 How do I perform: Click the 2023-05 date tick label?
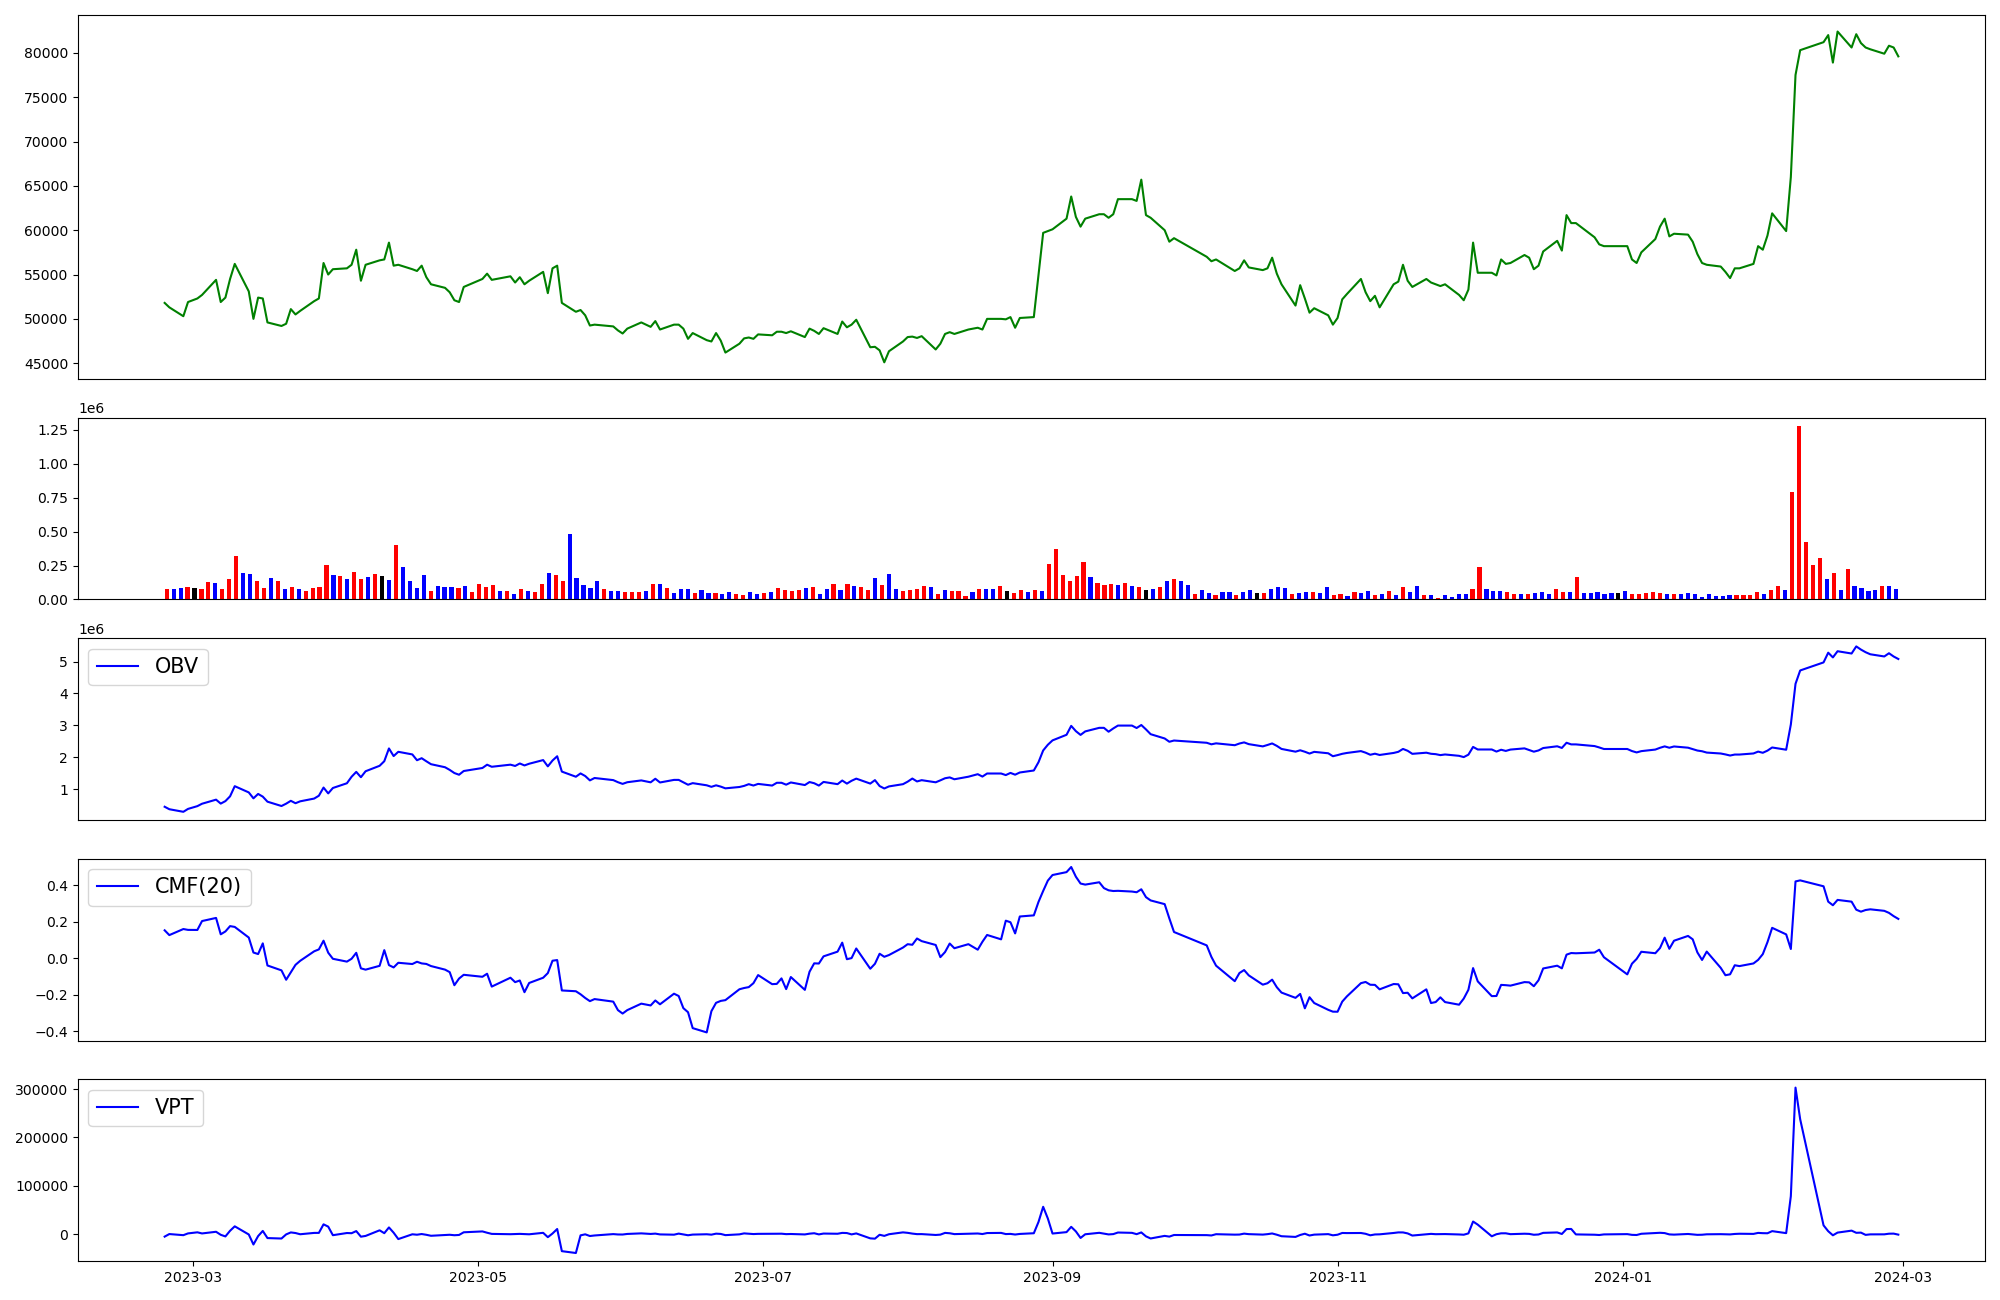pos(478,1277)
